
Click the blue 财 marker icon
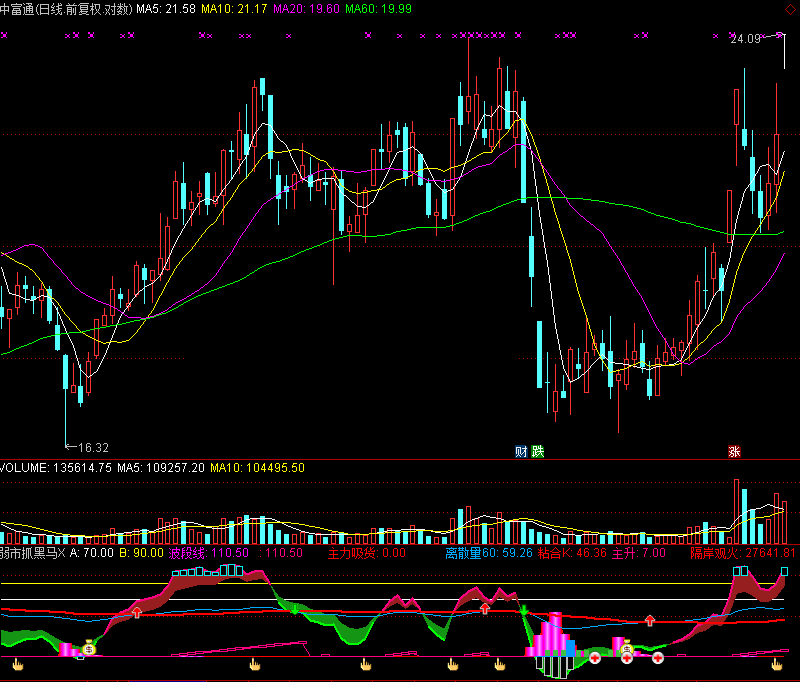pyautogui.click(x=521, y=451)
